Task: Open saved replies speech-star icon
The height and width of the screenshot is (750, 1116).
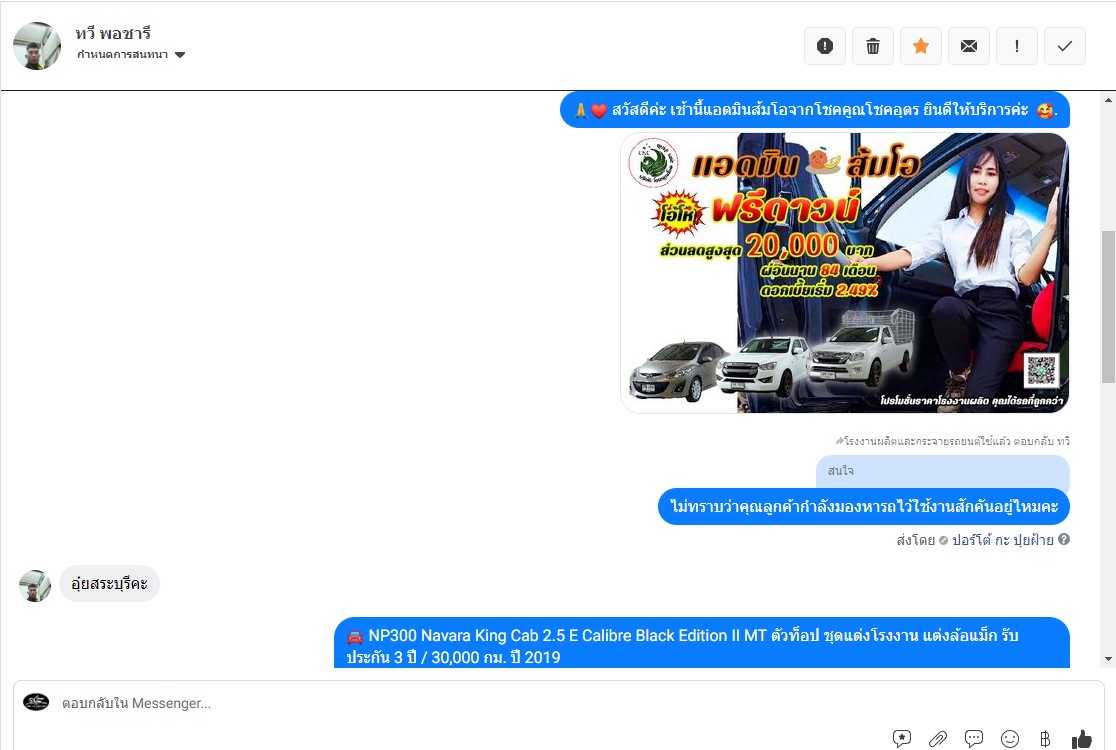Action: 901,739
